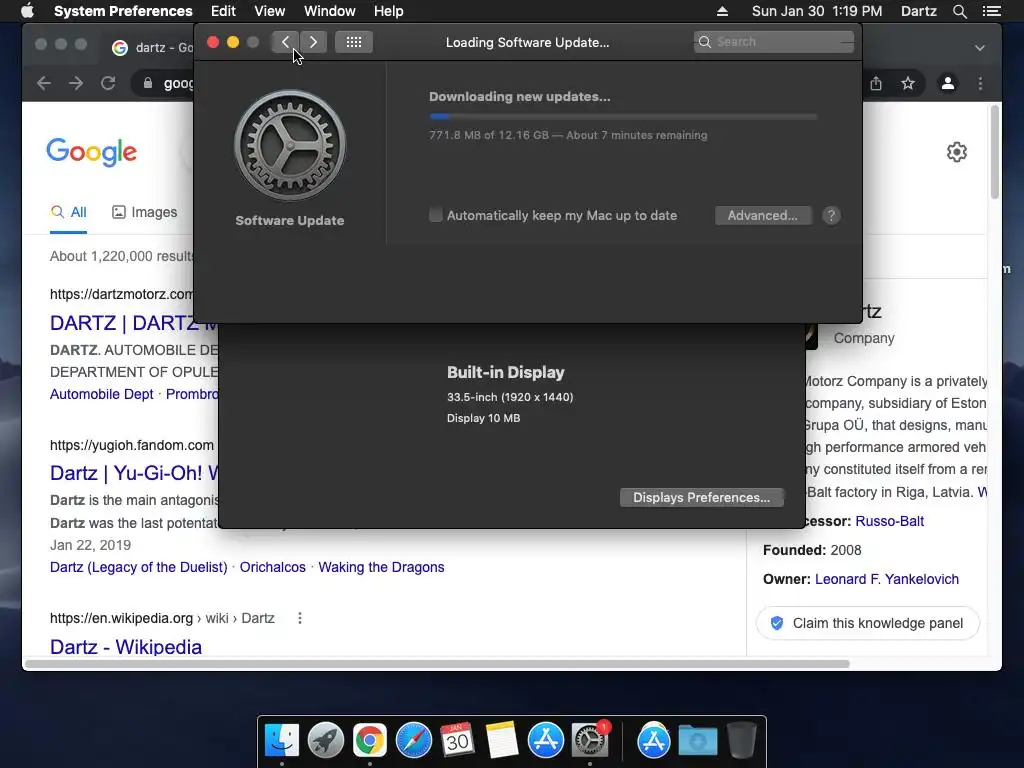Show all preferences grid

pos(354,42)
